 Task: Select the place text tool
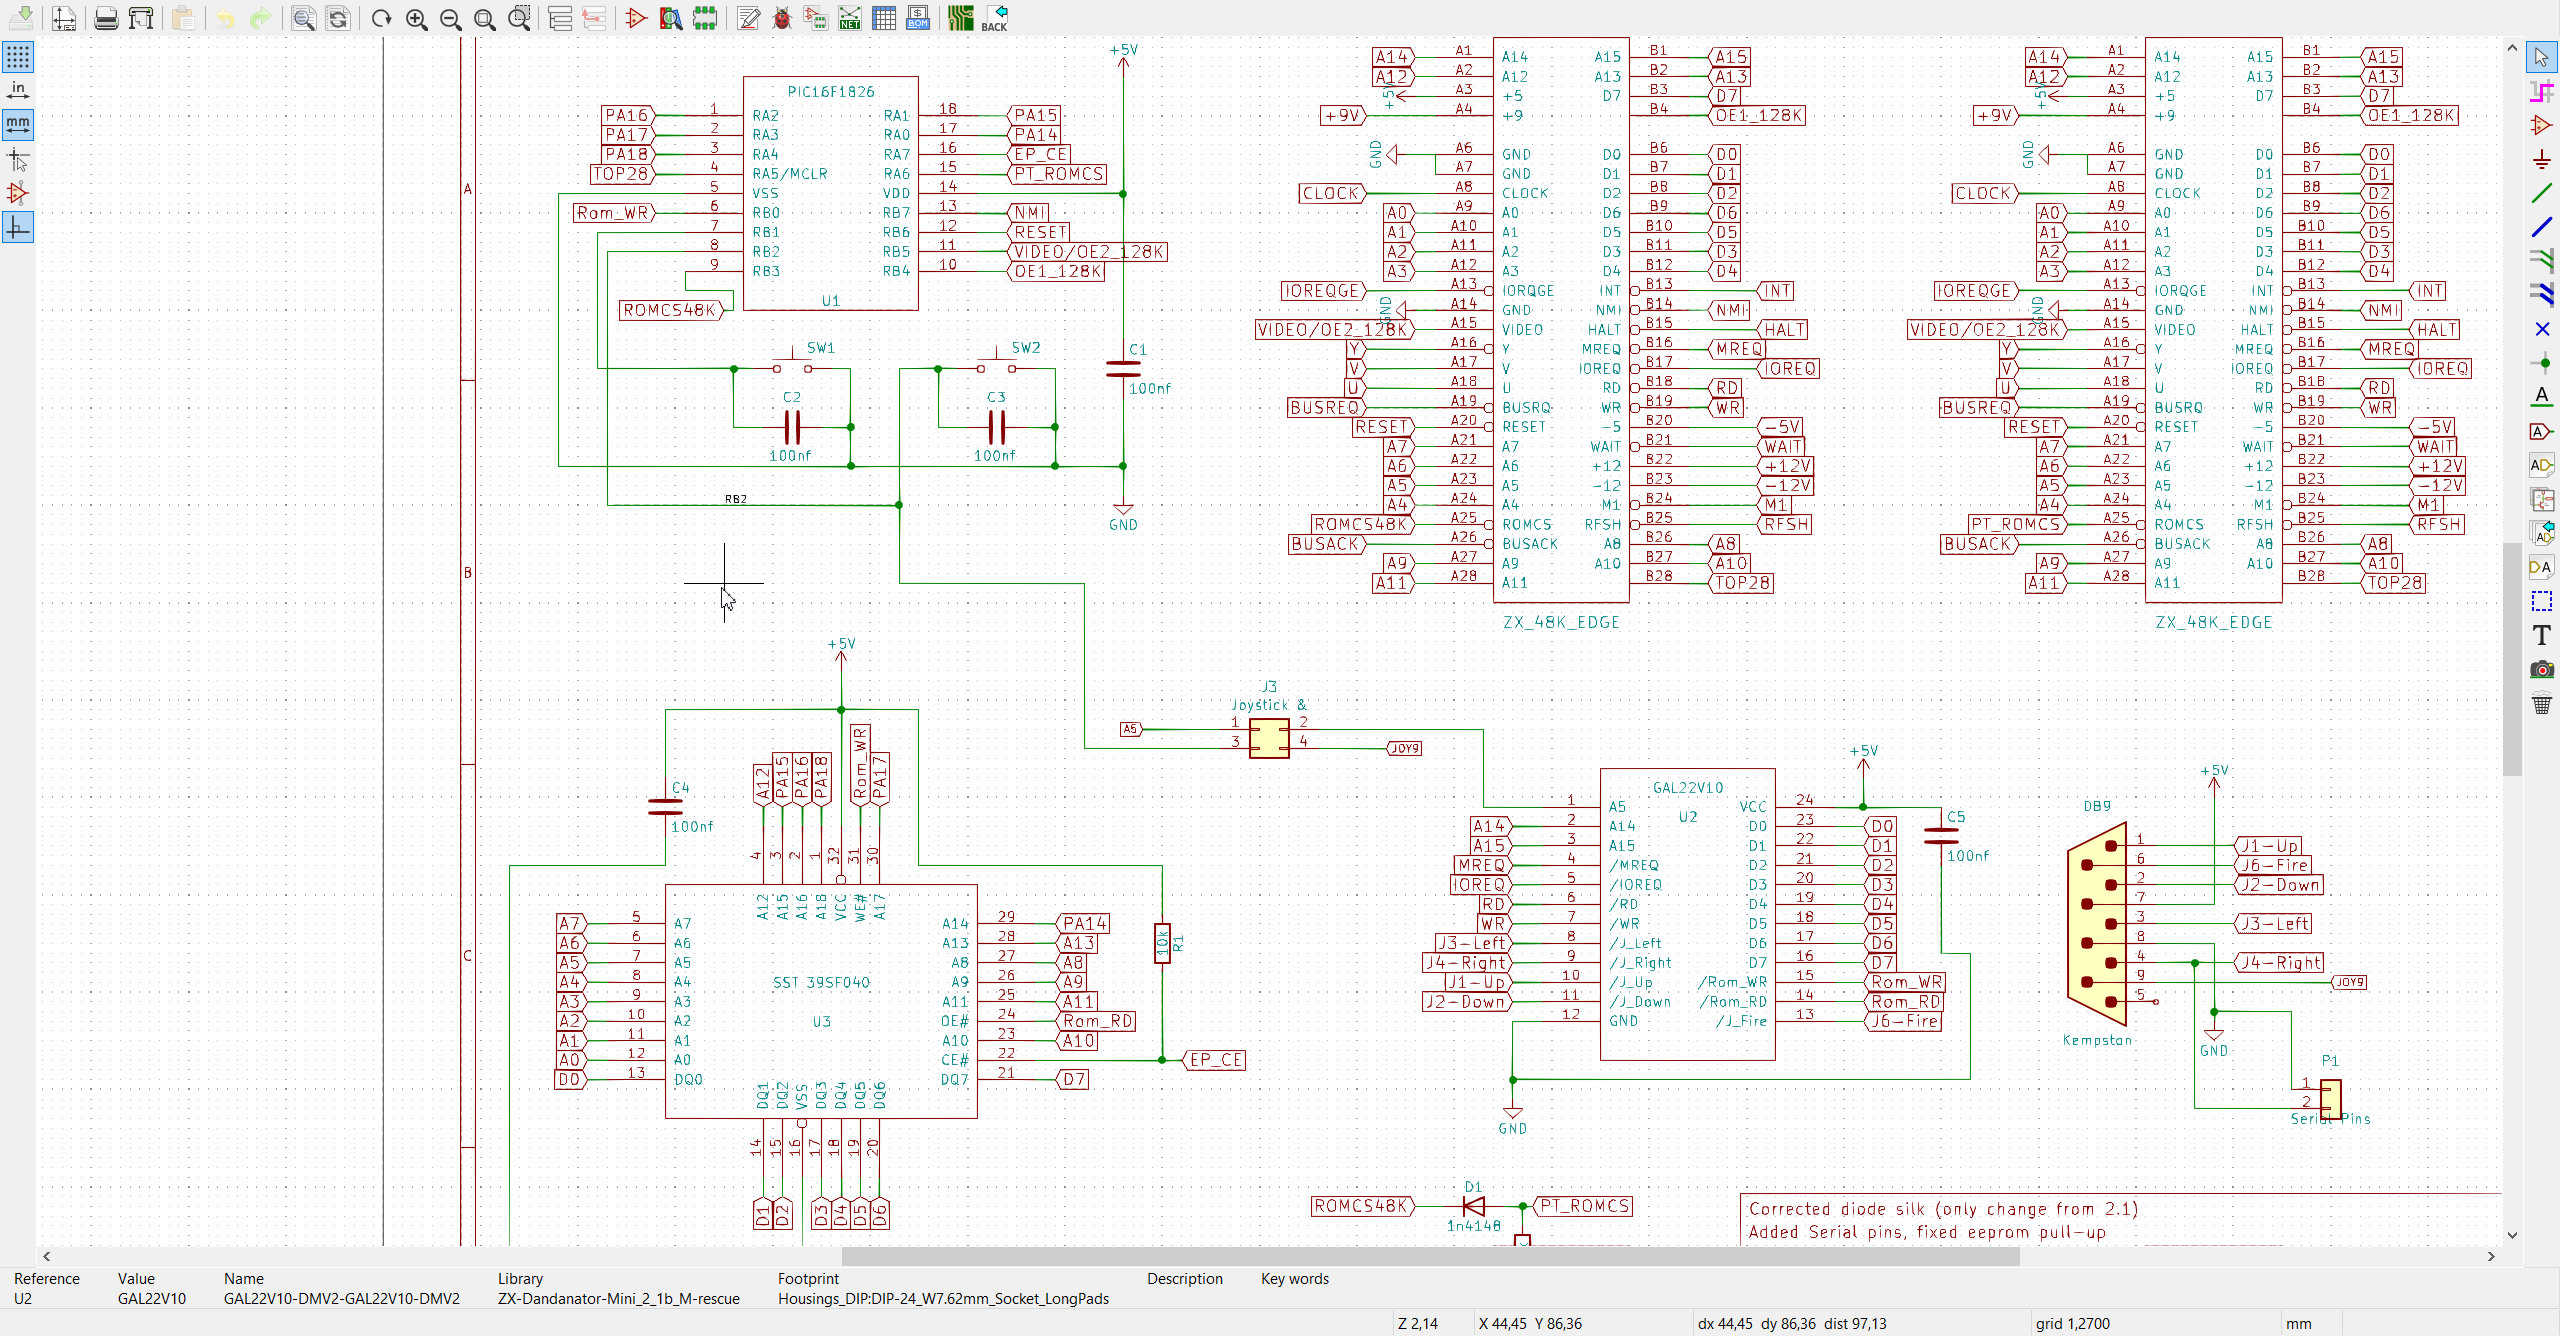tap(2541, 635)
